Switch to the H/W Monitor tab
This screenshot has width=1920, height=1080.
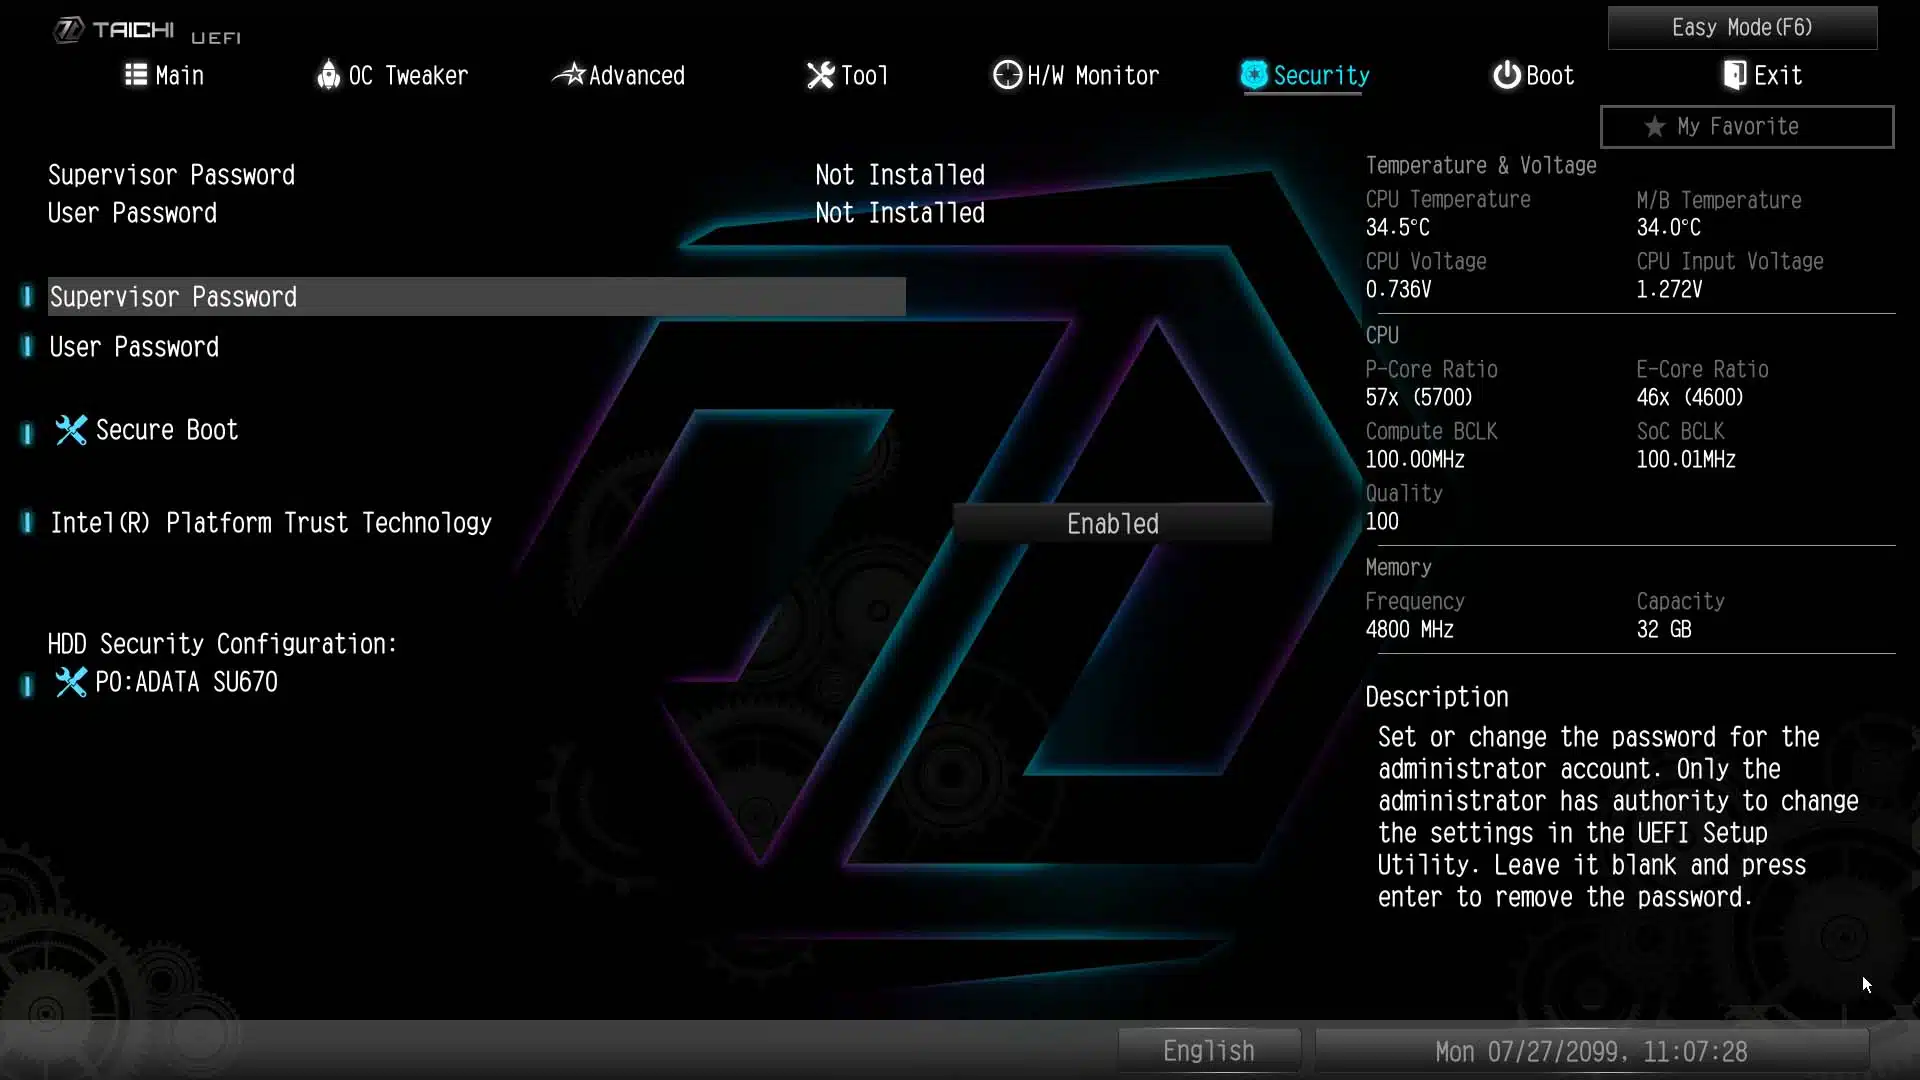click(1076, 75)
